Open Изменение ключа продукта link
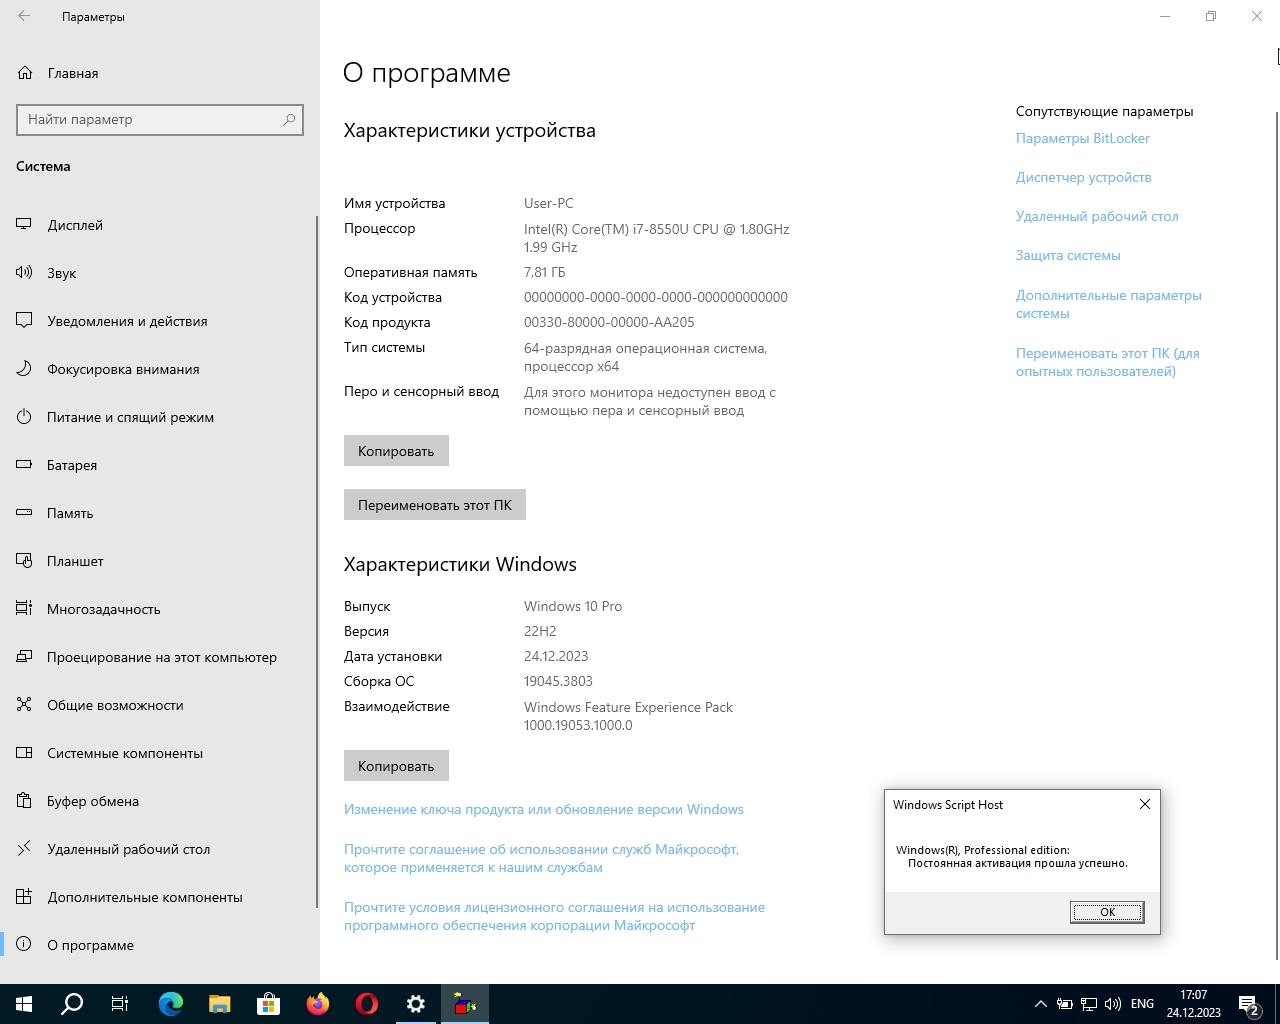The width and height of the screenshot is (1280, 1024). coord(544,809)
